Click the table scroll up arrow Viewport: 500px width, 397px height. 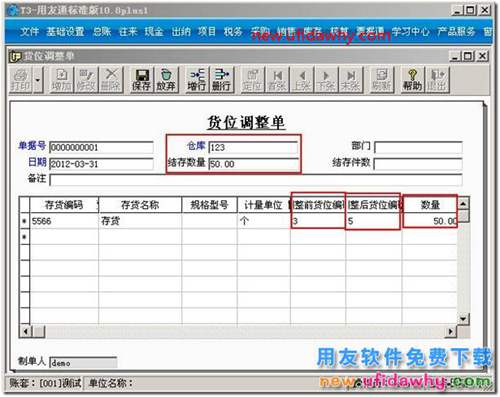[463, 203]
